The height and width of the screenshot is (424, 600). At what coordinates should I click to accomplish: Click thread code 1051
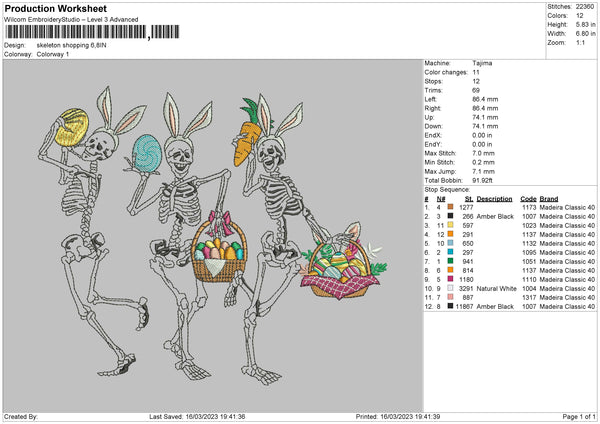(529, 261)
